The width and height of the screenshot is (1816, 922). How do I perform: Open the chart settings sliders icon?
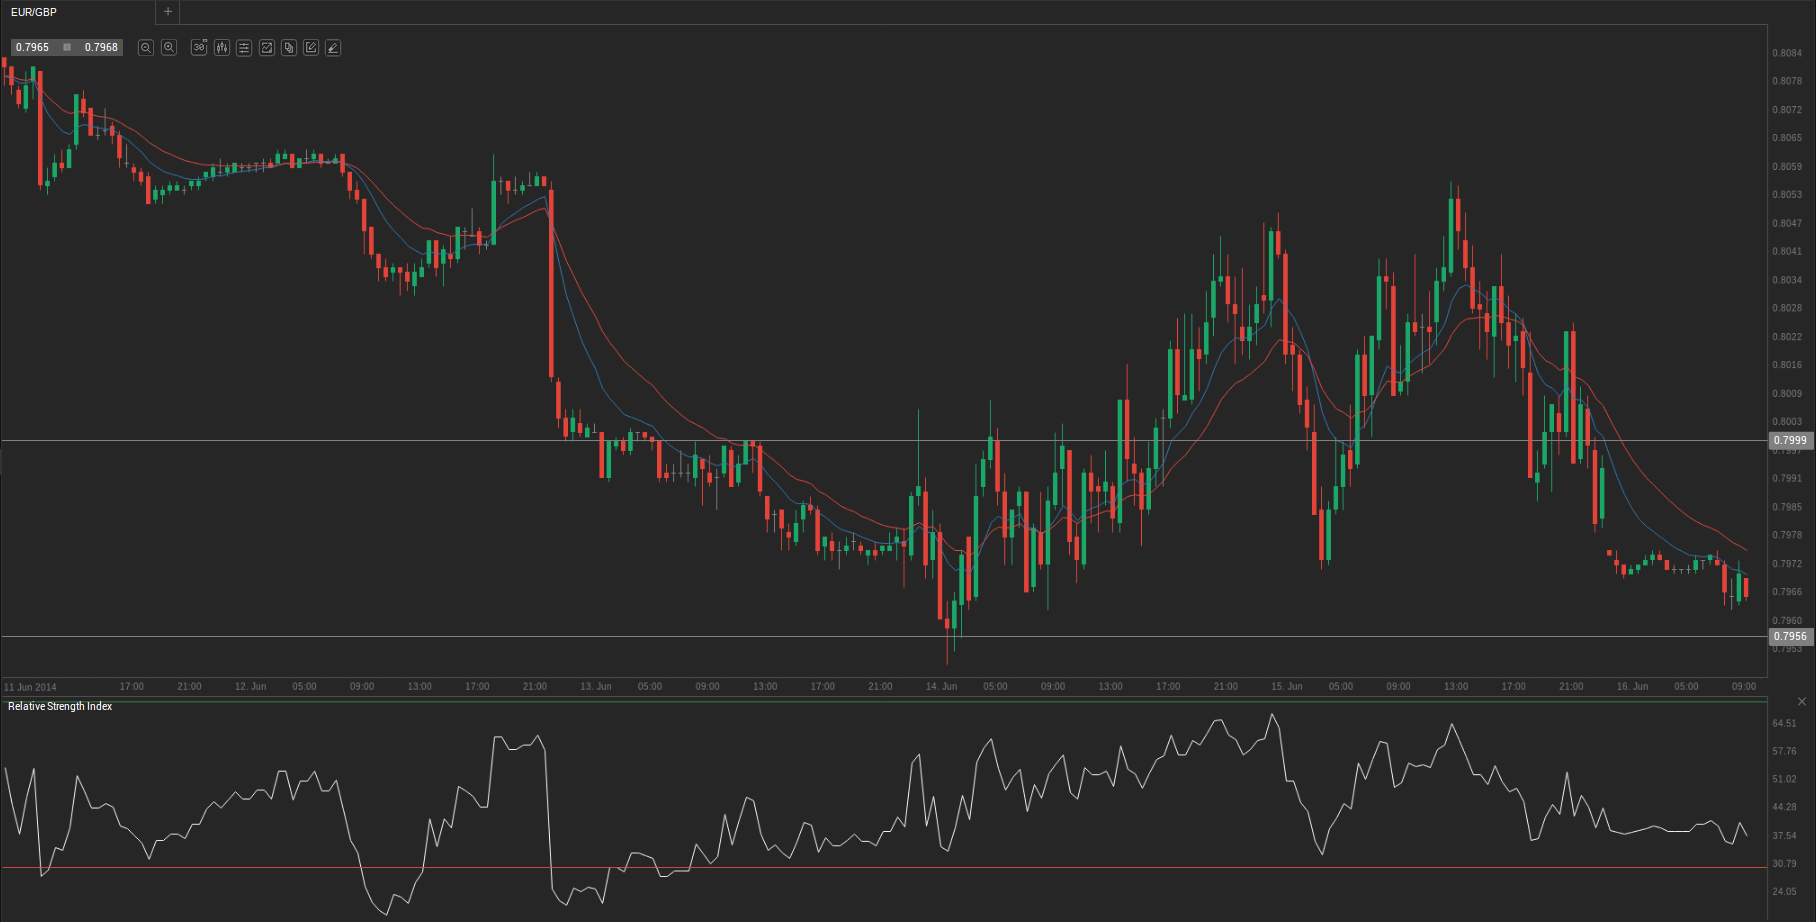(x=244, y=48)
